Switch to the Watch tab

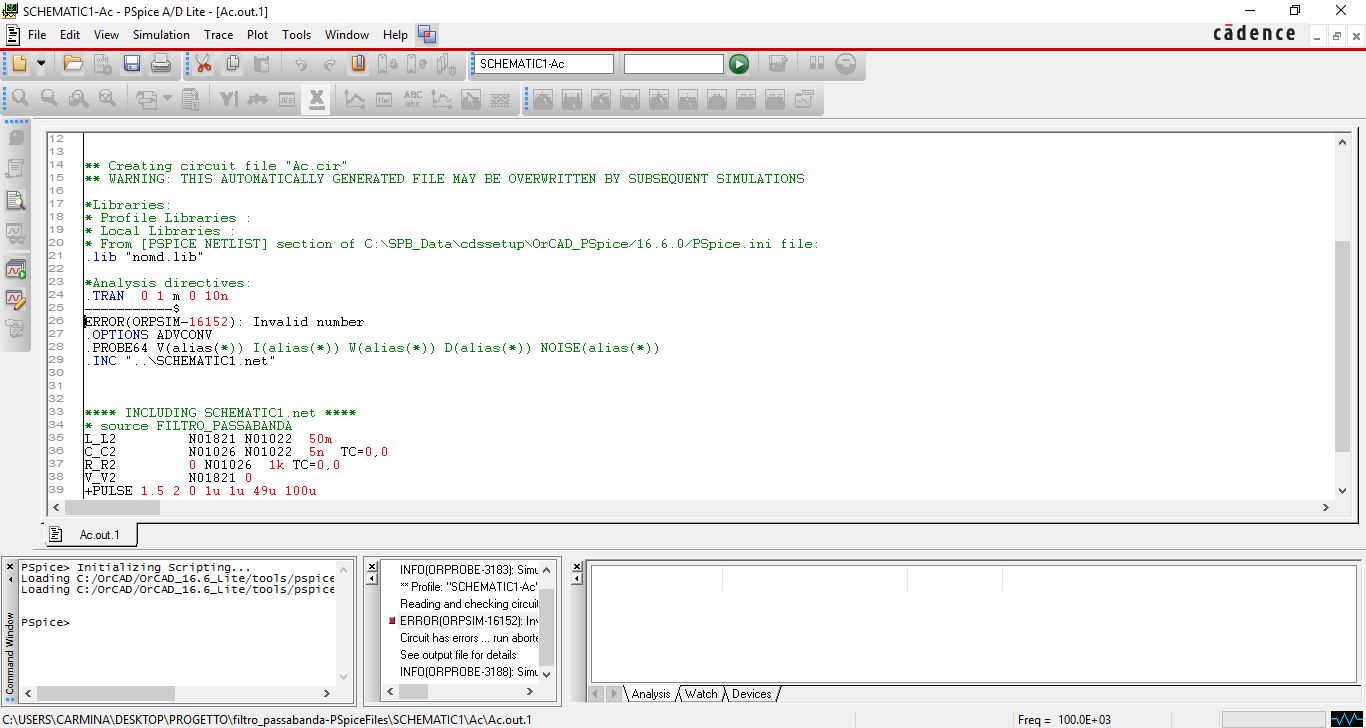pyautogui.click(x=700, y=694)
